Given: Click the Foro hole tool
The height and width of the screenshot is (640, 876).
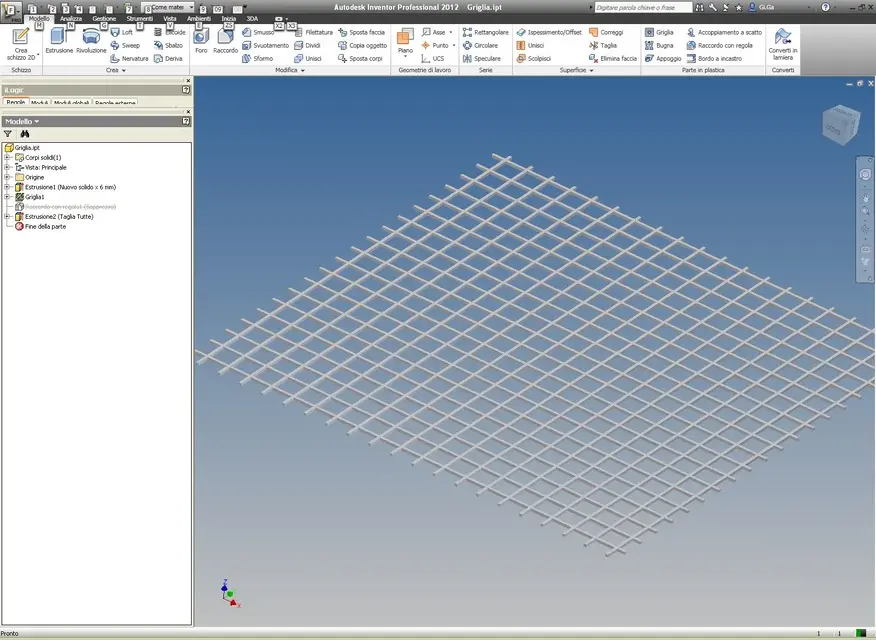Looking at the screenshot, I should tap(201, 36).
